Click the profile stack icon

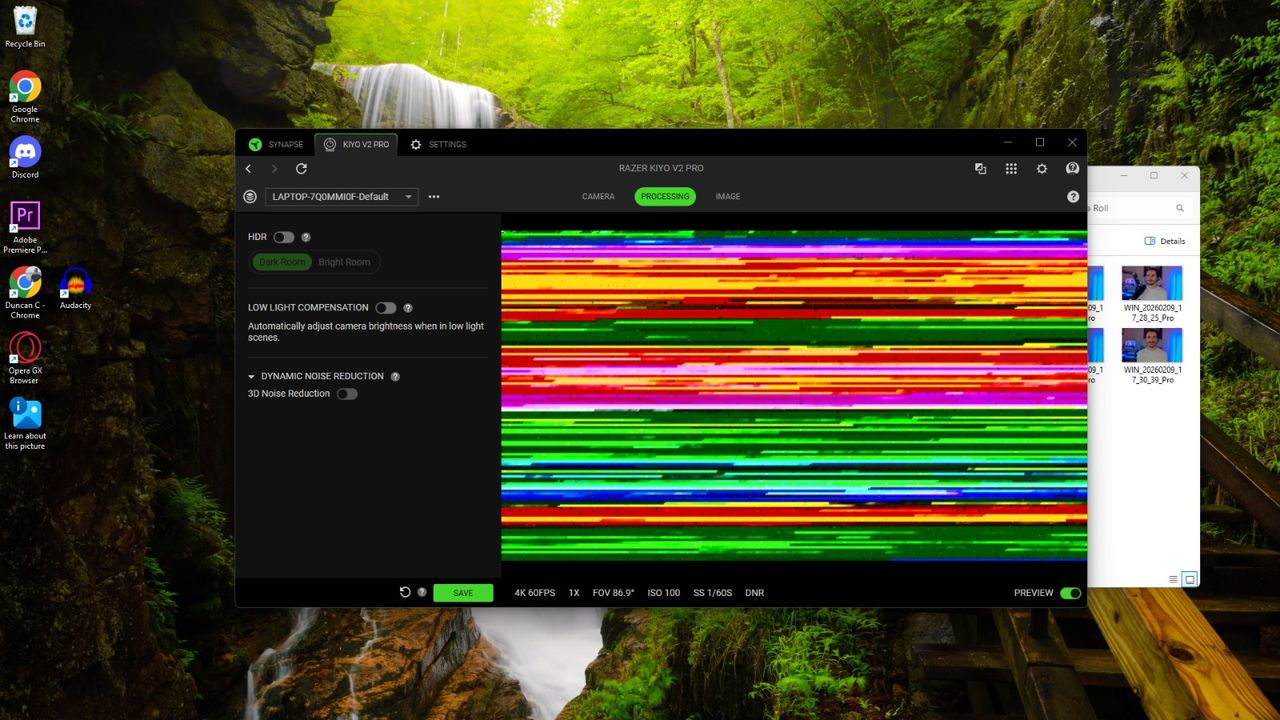pos(250,197)
